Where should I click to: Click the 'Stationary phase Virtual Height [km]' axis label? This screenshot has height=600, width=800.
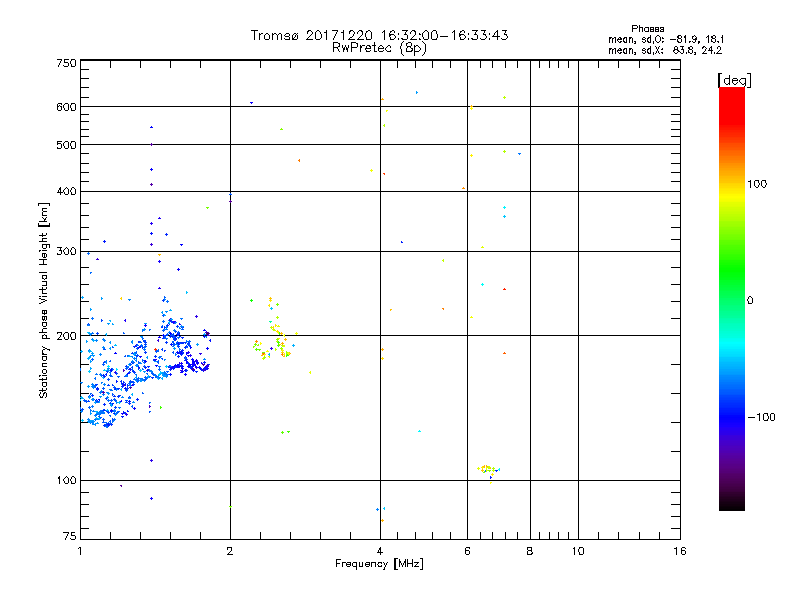click(44, 301)
